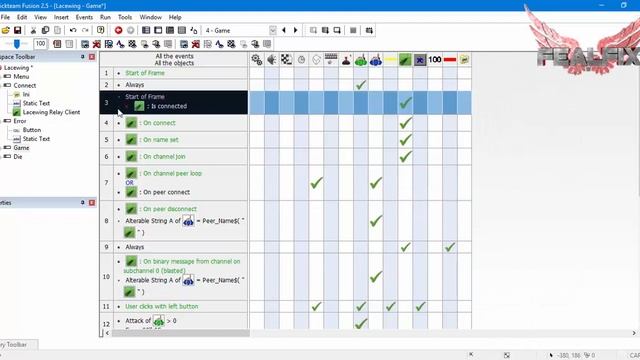This screenshot has width=640, height=360.
Task: Open file with the folder icon
Action: [5, 31]
